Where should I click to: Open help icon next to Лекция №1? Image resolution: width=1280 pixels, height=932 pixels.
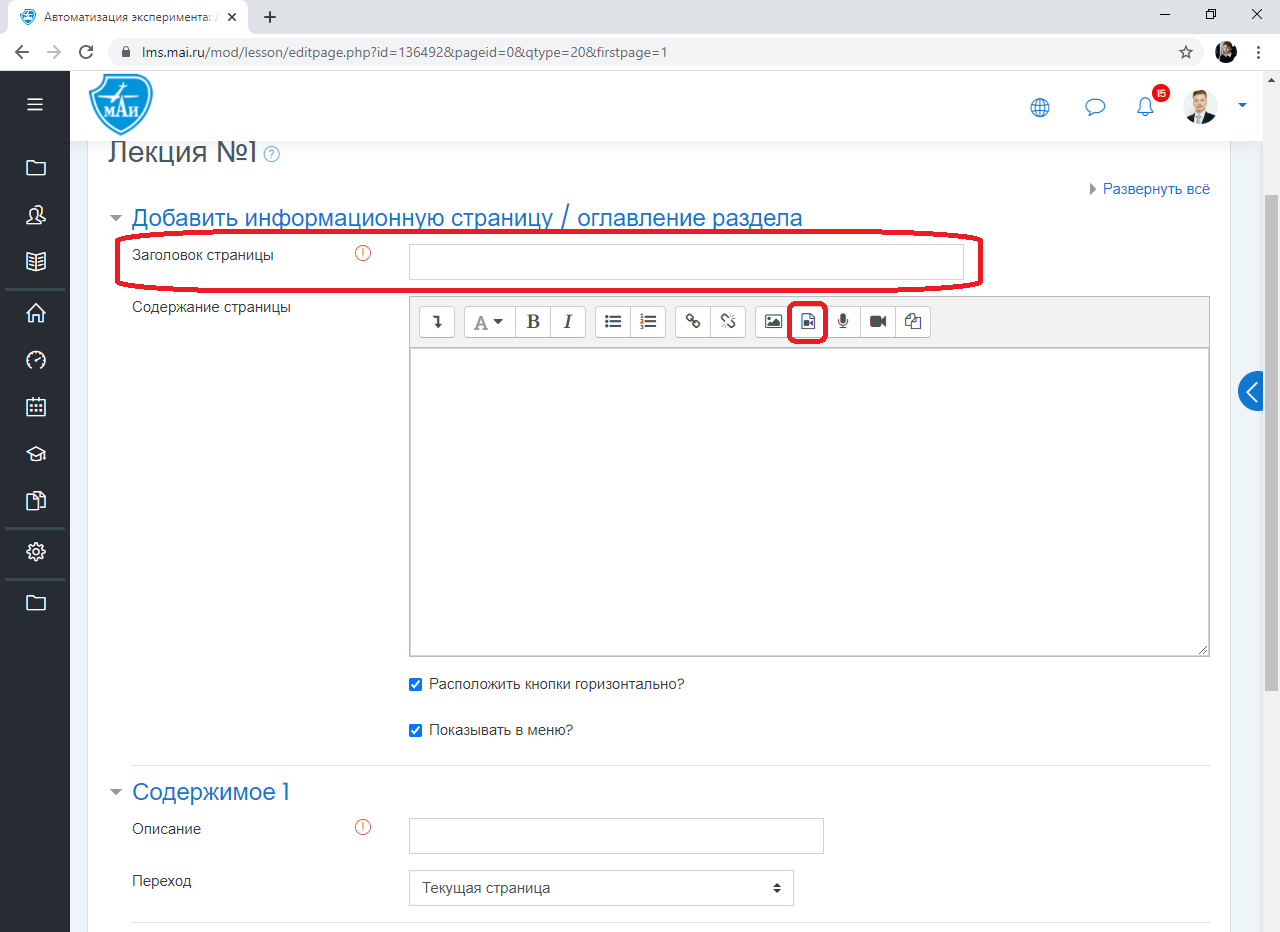pos(272,154)
